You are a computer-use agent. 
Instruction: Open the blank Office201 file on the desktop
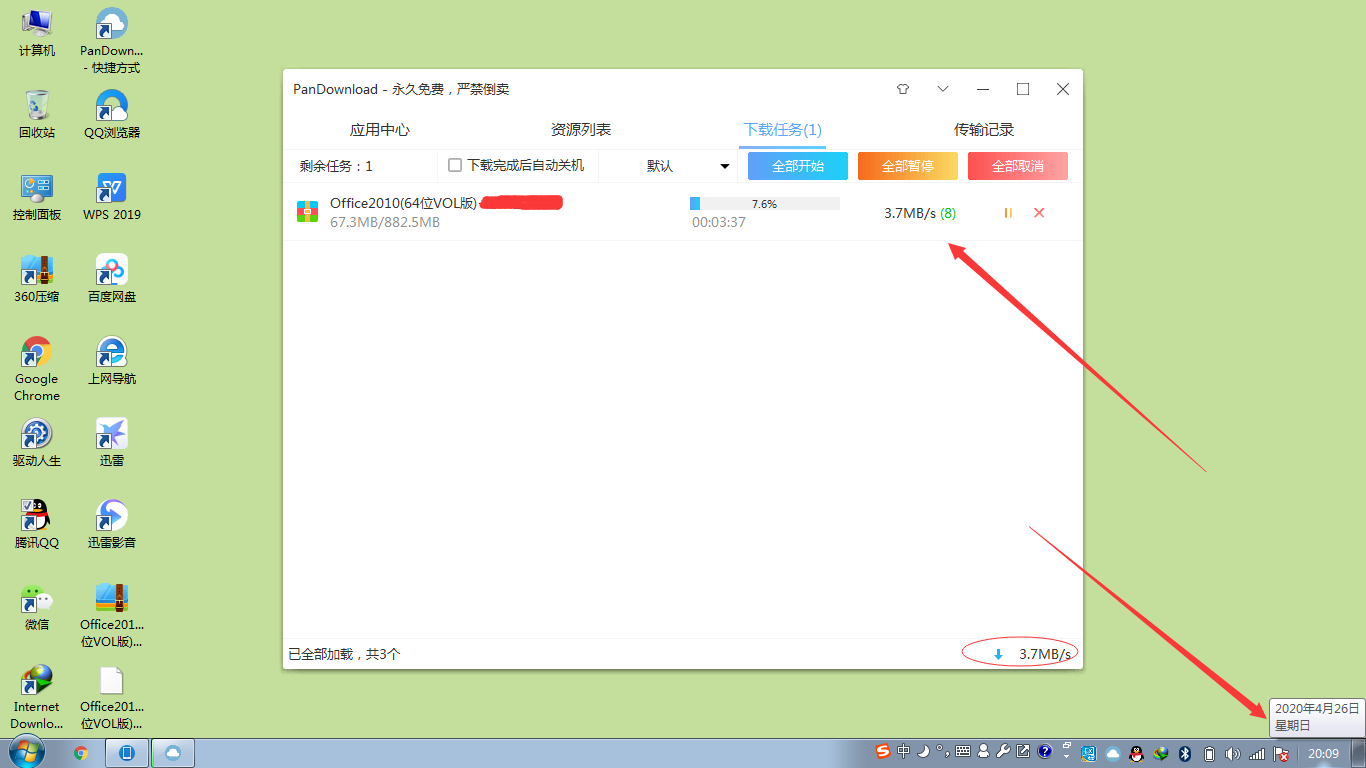pos(111,697)
